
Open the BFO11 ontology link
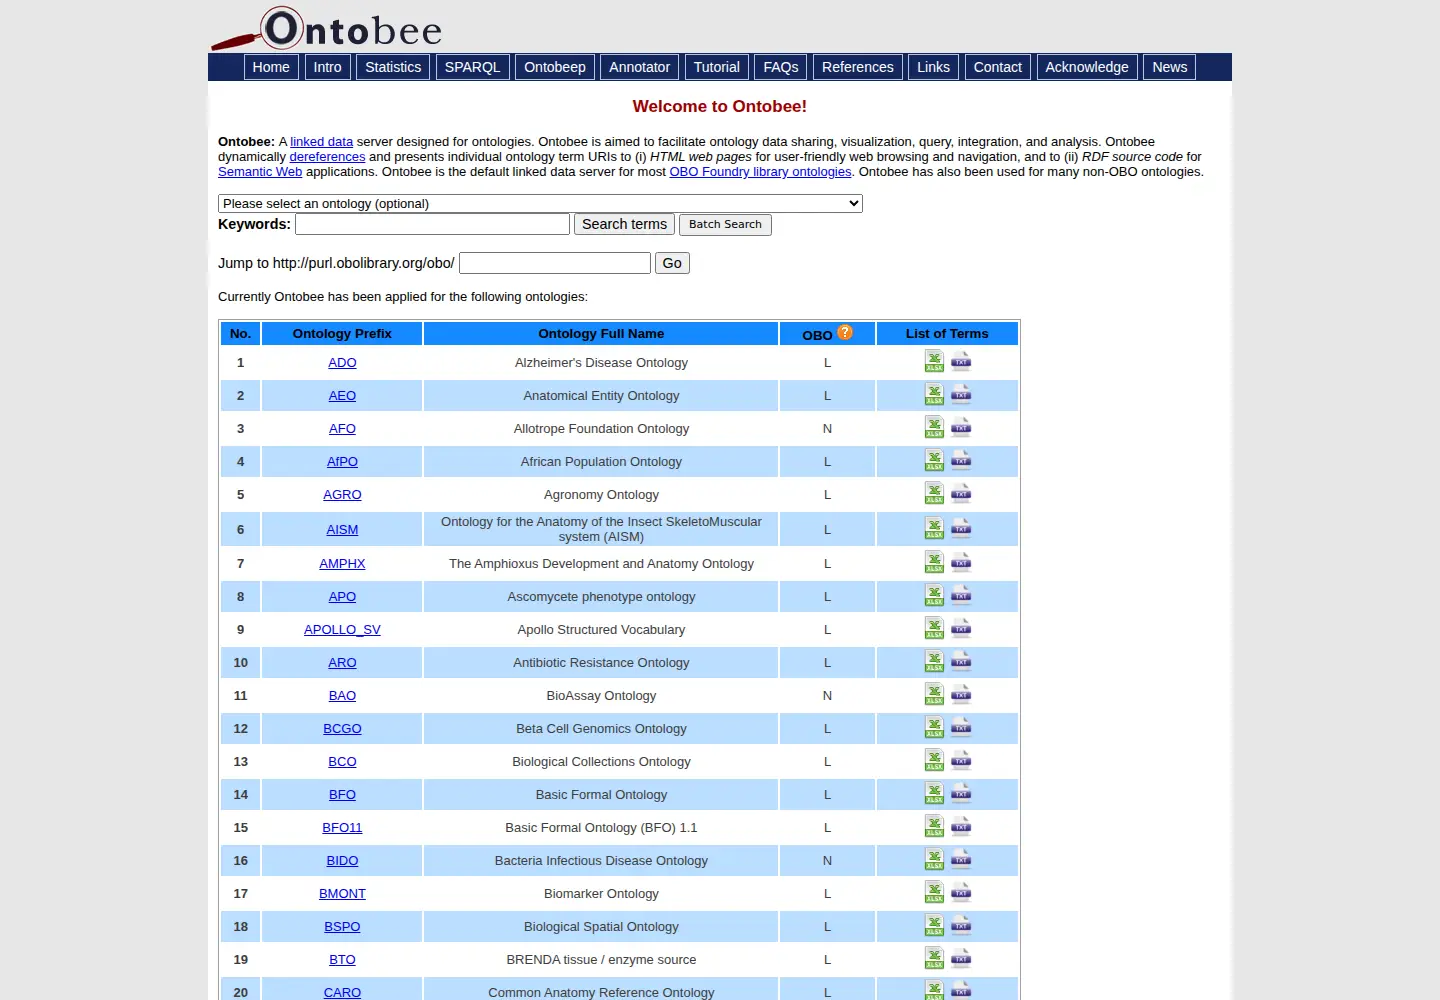tap(342, 828)
